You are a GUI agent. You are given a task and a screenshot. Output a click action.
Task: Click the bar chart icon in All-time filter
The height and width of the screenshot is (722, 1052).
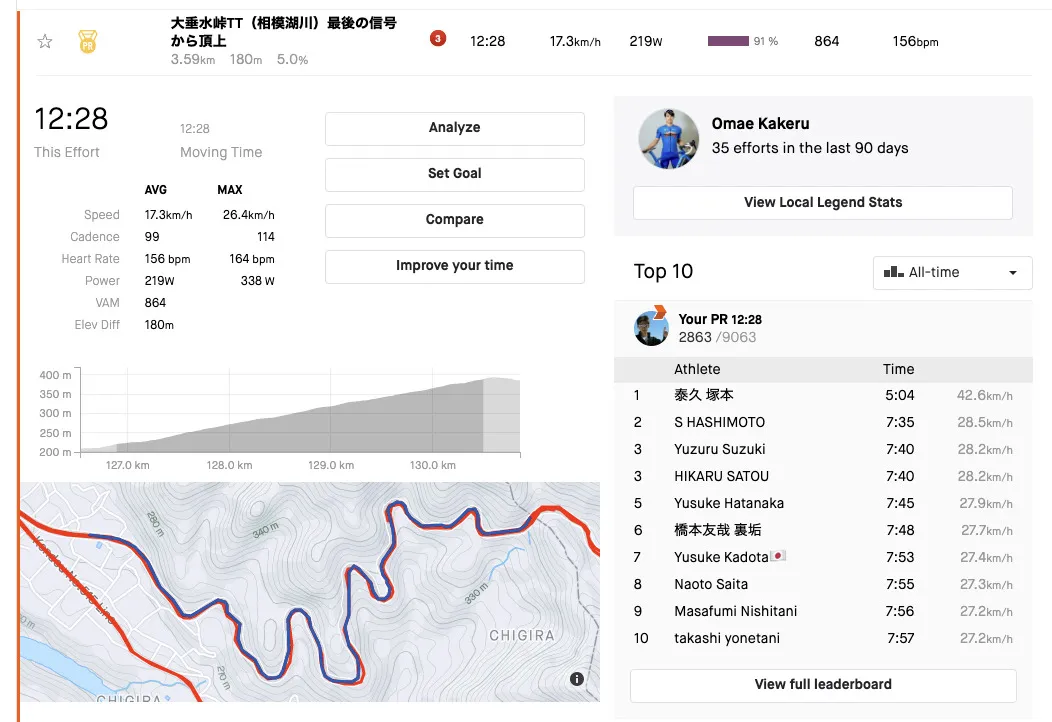[893, 272]
